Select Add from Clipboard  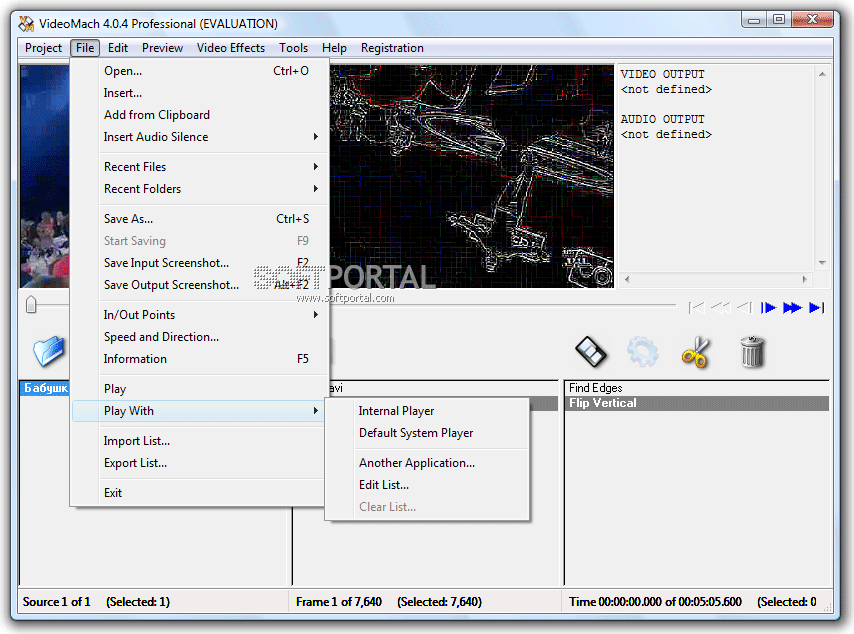(200, 115)
